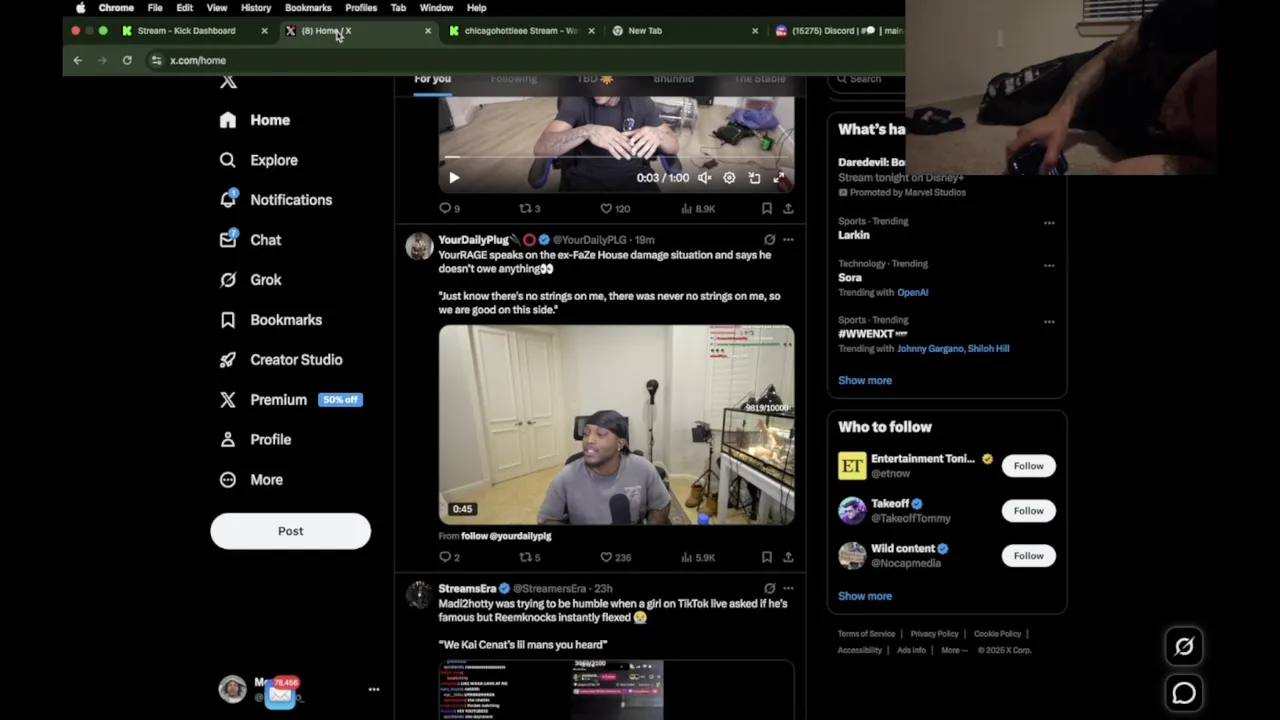
Task: Close the Stream - Kick Dashboard tab
Action: coord(264,31)
